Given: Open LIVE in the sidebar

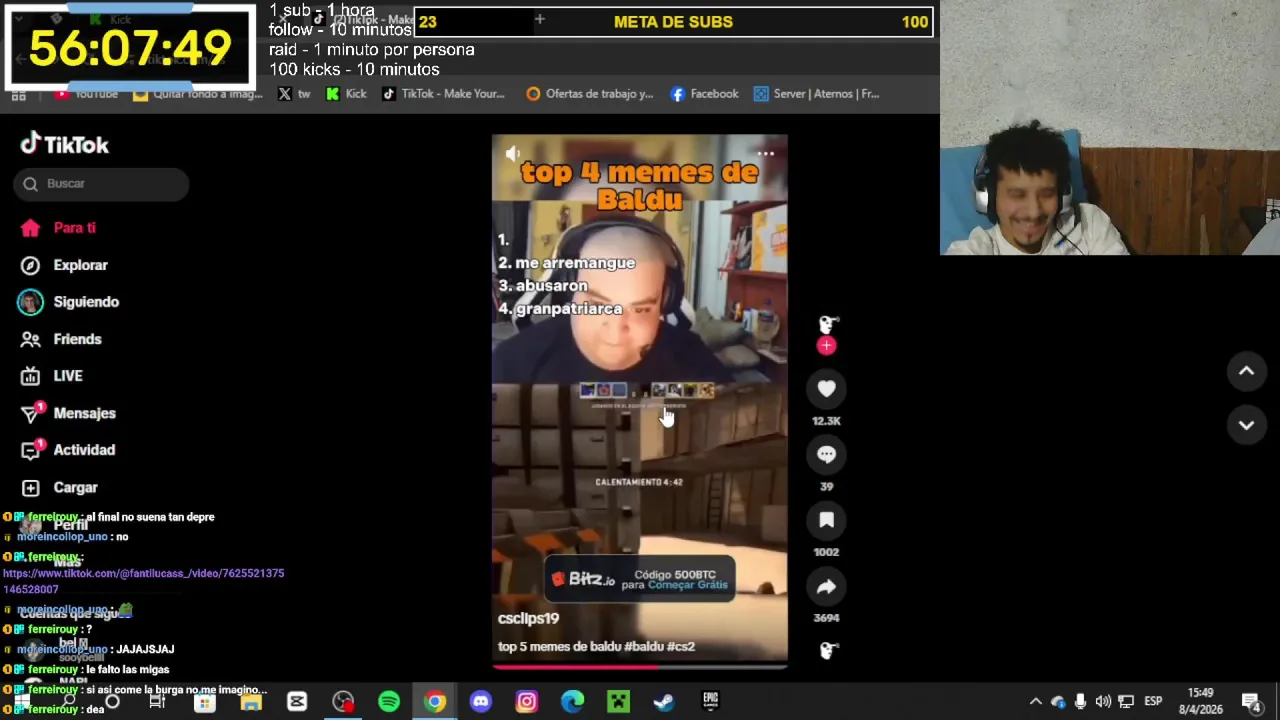Looking at the screenshot, I should coord(54,376).
